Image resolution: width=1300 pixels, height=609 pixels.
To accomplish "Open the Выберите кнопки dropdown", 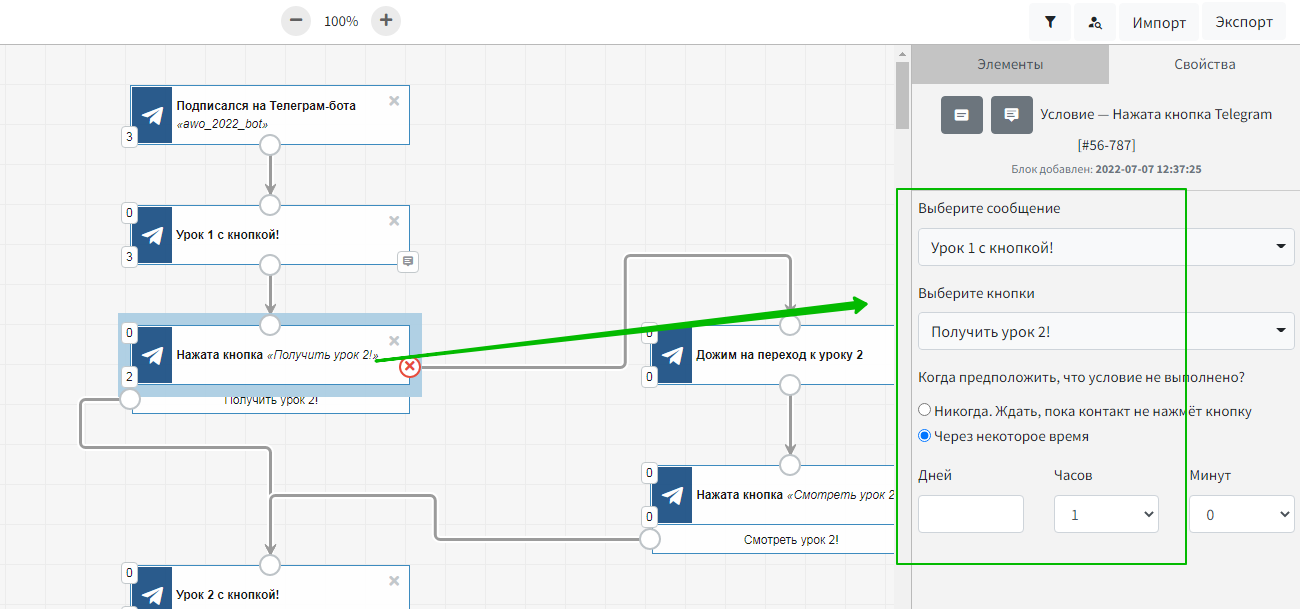I will click(1106, 331).
